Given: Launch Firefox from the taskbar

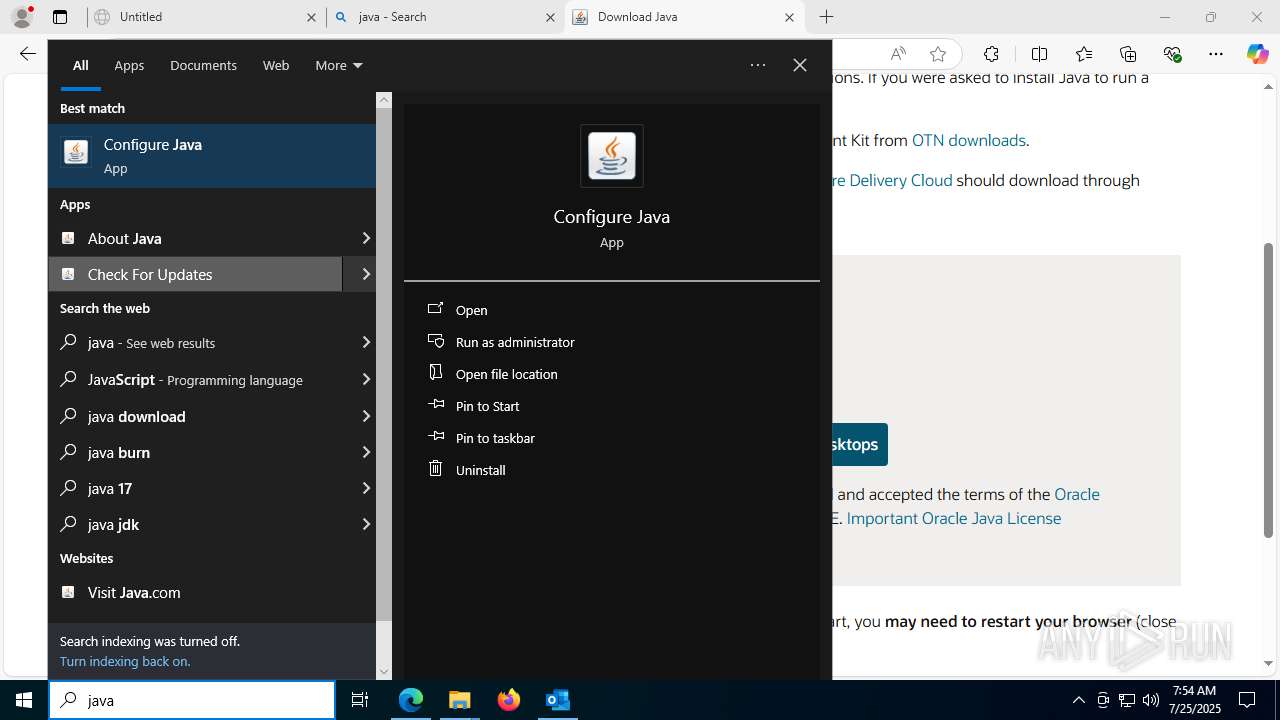Looking at the screenshot, I should pos(508,700).
